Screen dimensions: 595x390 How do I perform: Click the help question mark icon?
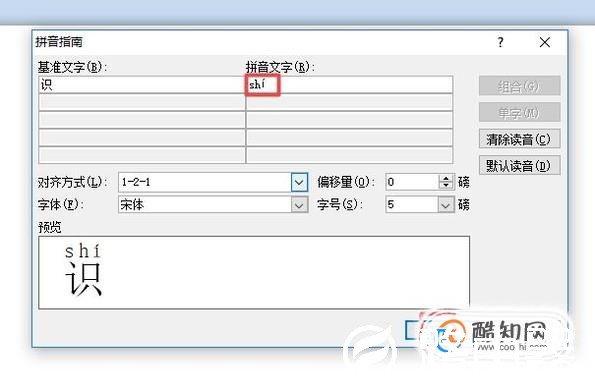[501, 42]
